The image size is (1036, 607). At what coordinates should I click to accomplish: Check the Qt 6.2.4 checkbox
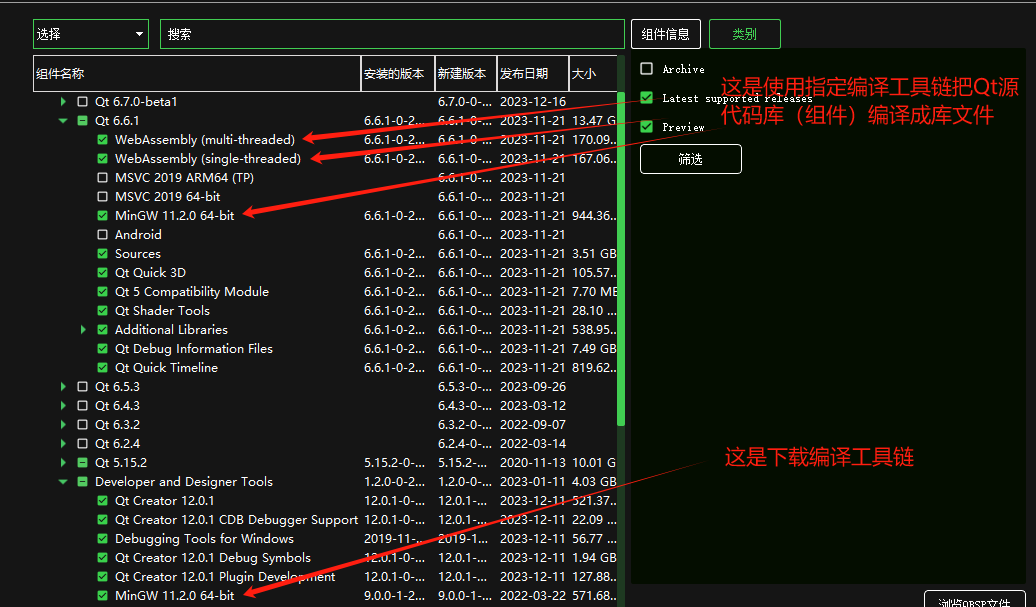pyautogui.click(x=83, y=444)
